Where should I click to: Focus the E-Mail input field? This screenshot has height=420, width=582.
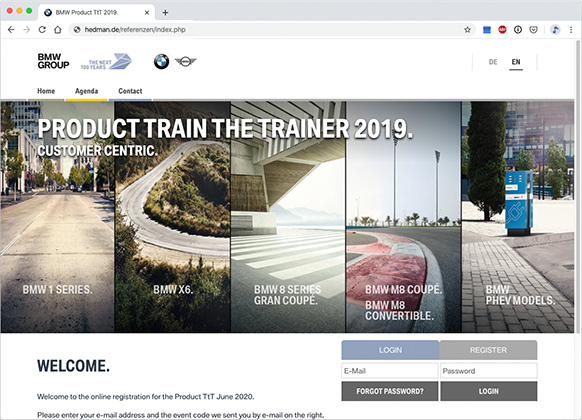pos(390,371)
